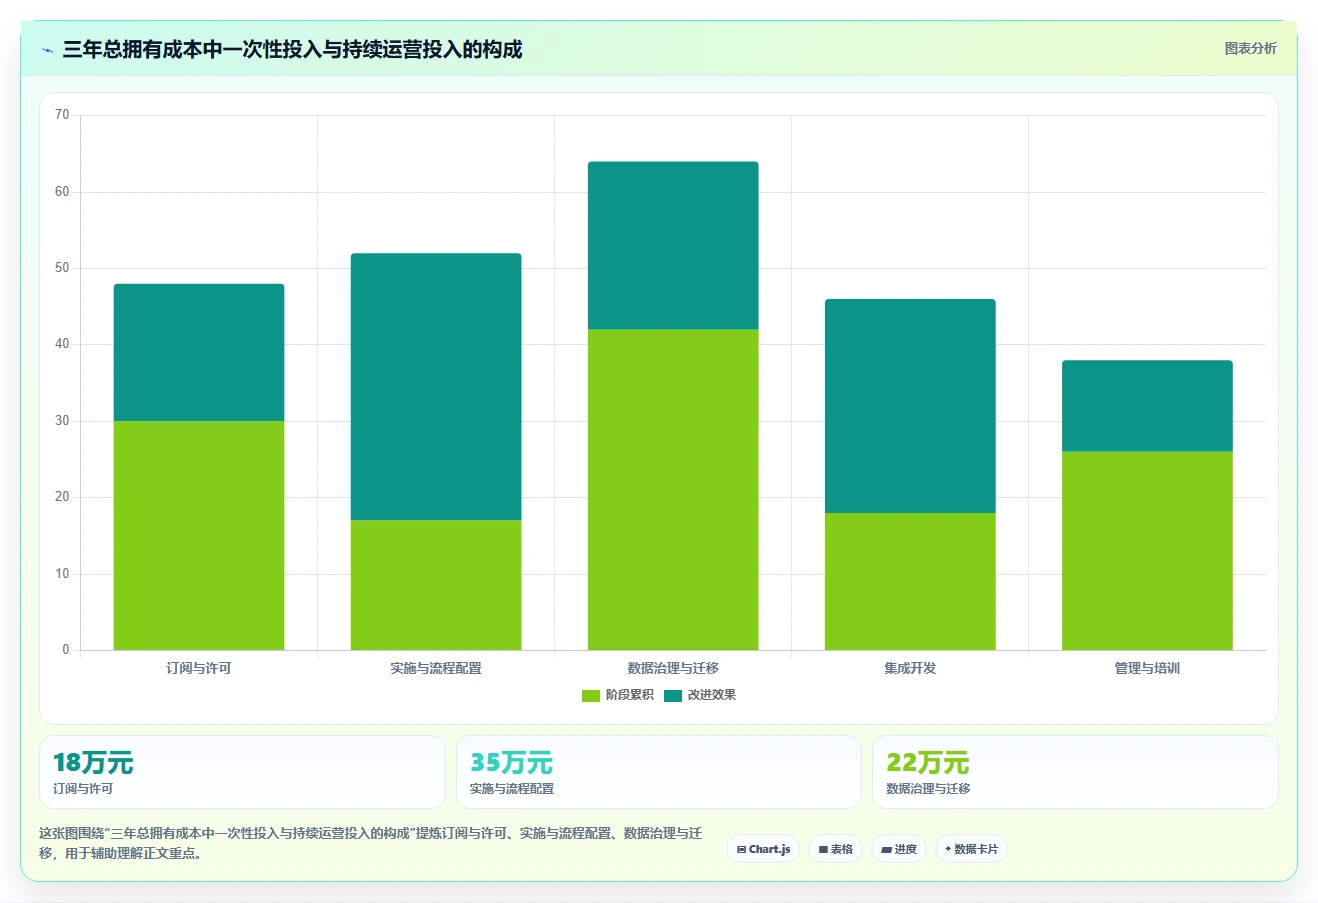
Task: Click the teal 改进效果 legend color box
Action: 673,696
